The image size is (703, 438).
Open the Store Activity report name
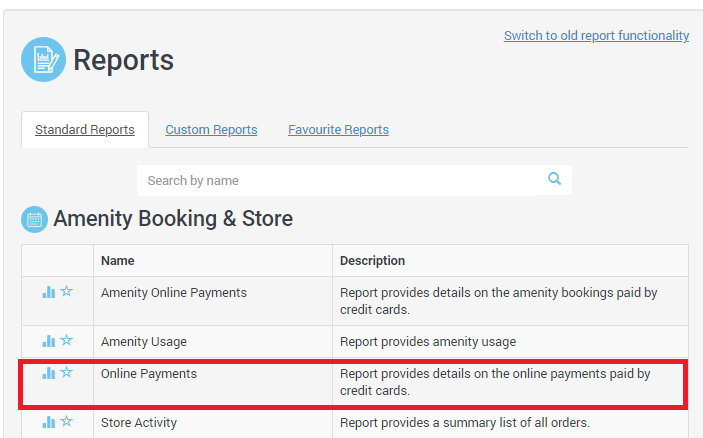click(139, 422)
